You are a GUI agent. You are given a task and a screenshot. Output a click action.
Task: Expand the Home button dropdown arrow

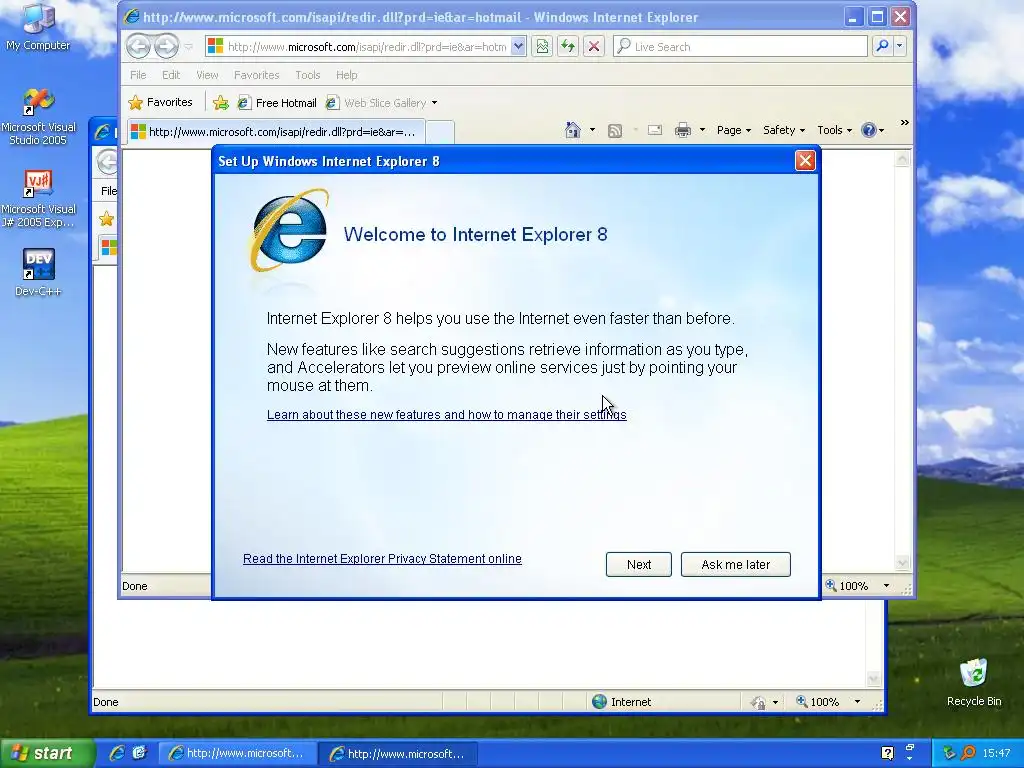pyautogui.click(x=592, y=130)
